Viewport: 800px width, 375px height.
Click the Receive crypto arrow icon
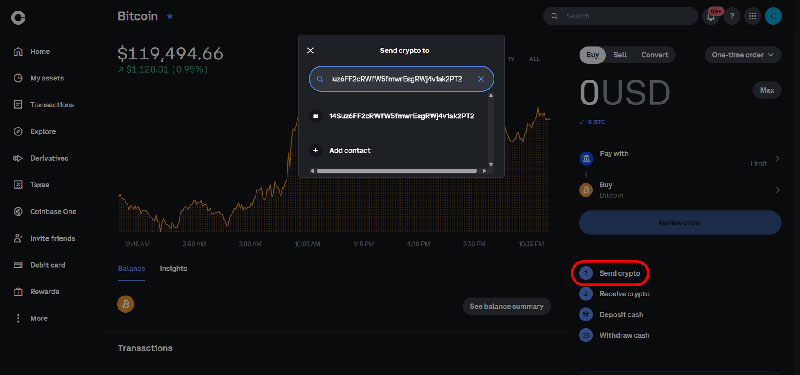[586, 294]
